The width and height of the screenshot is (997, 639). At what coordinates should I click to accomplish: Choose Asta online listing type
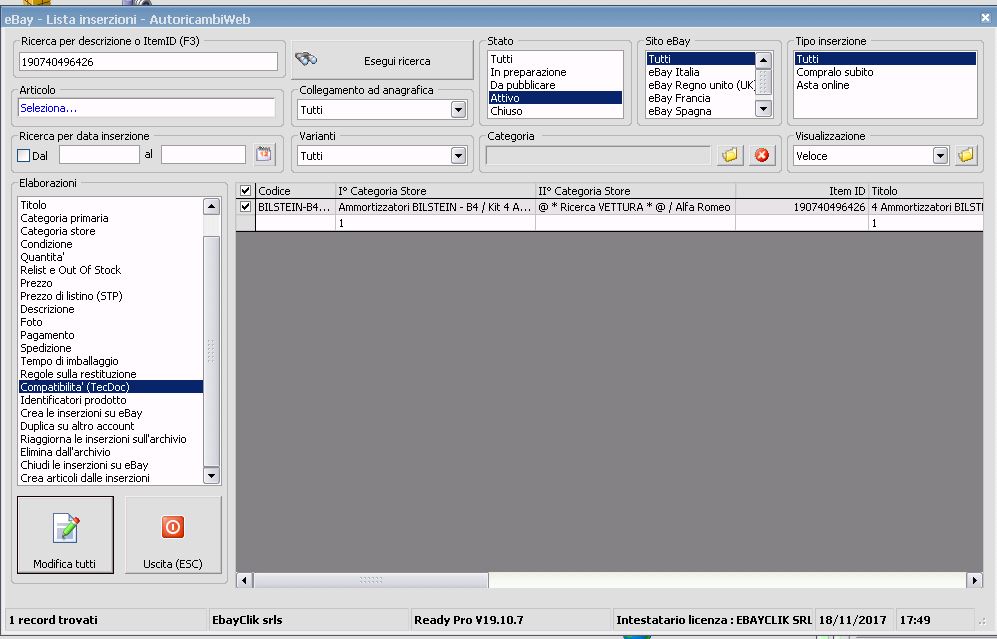point(885,85)
